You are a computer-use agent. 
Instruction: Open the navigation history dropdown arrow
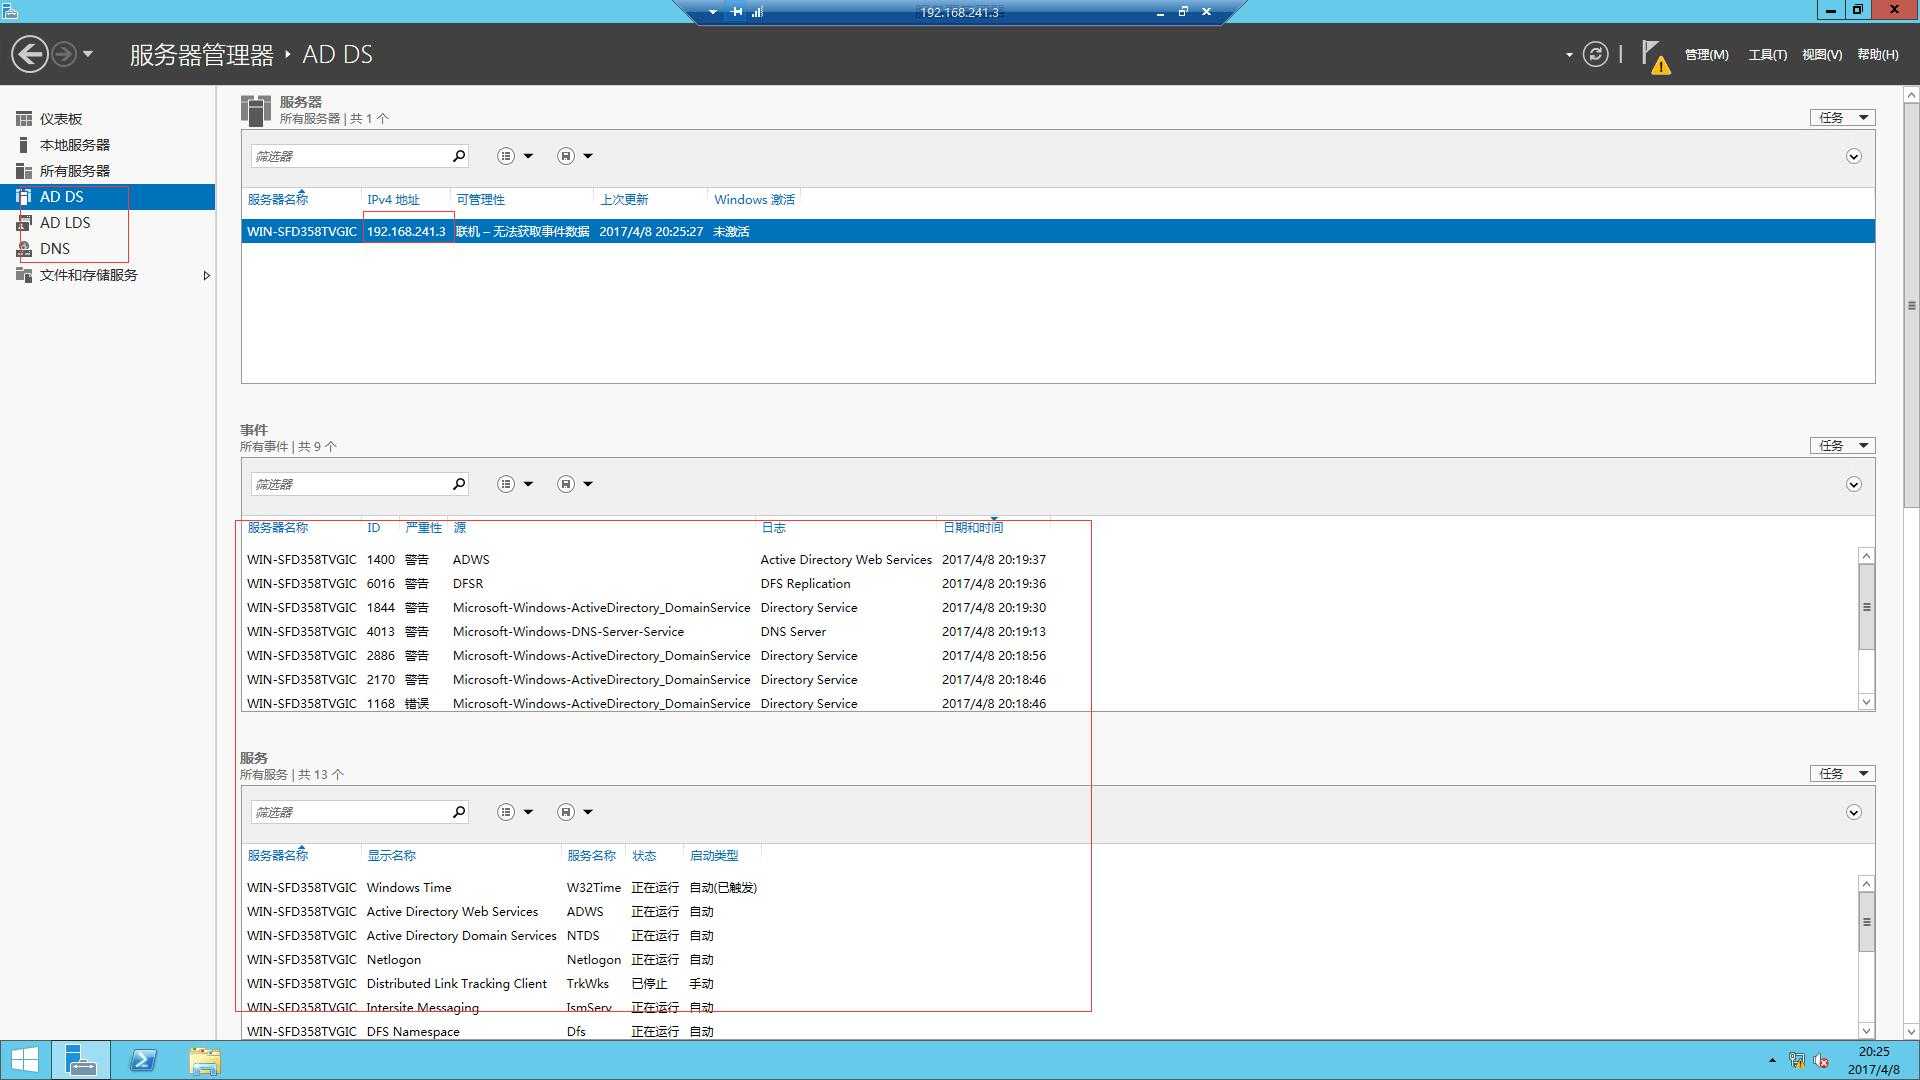(88, 54)
